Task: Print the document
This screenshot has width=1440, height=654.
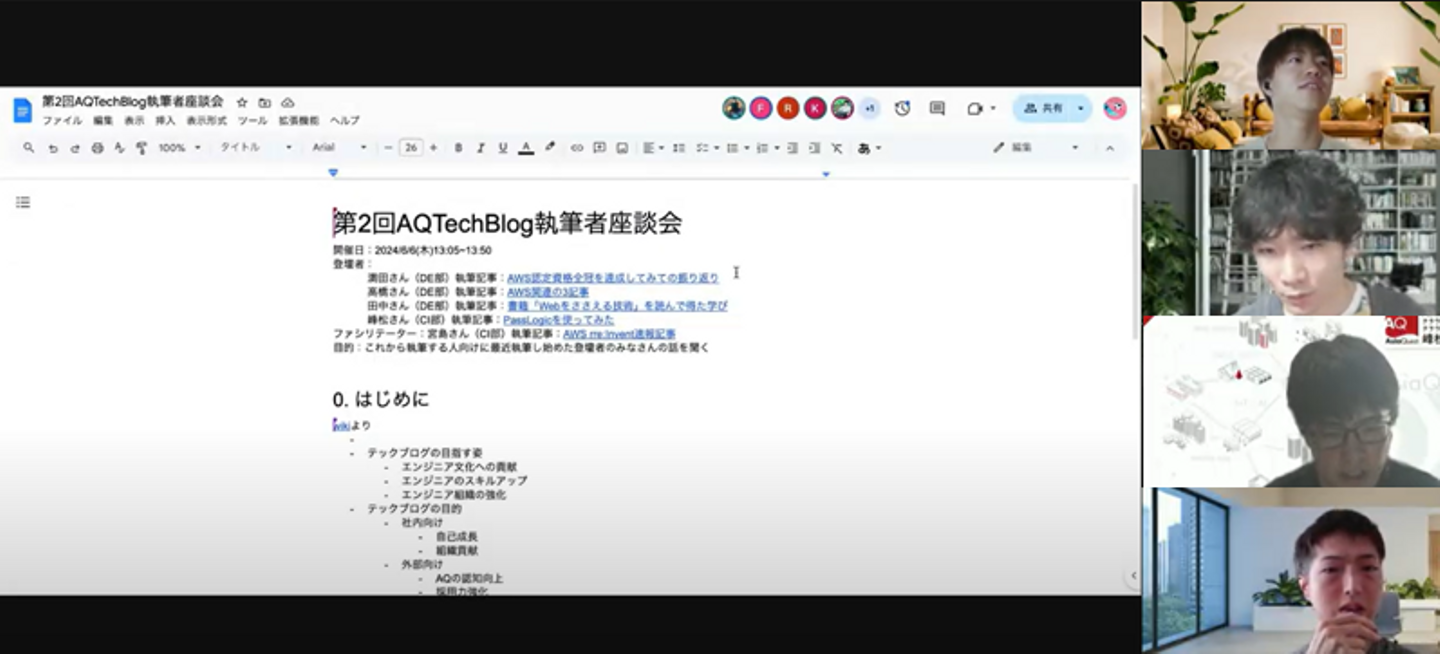Action: point(97,148)
